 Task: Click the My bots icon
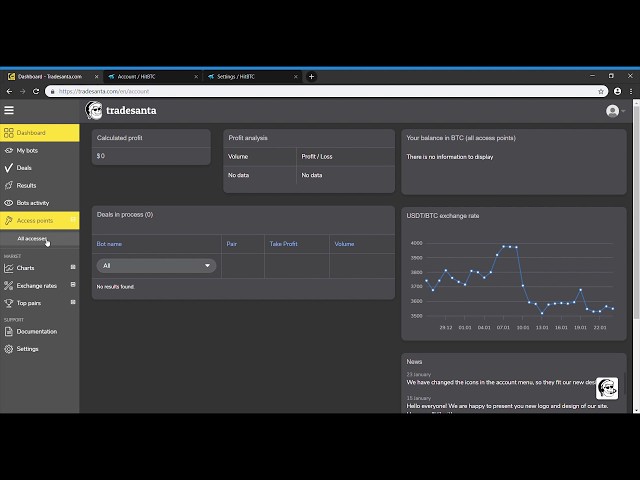9,150
